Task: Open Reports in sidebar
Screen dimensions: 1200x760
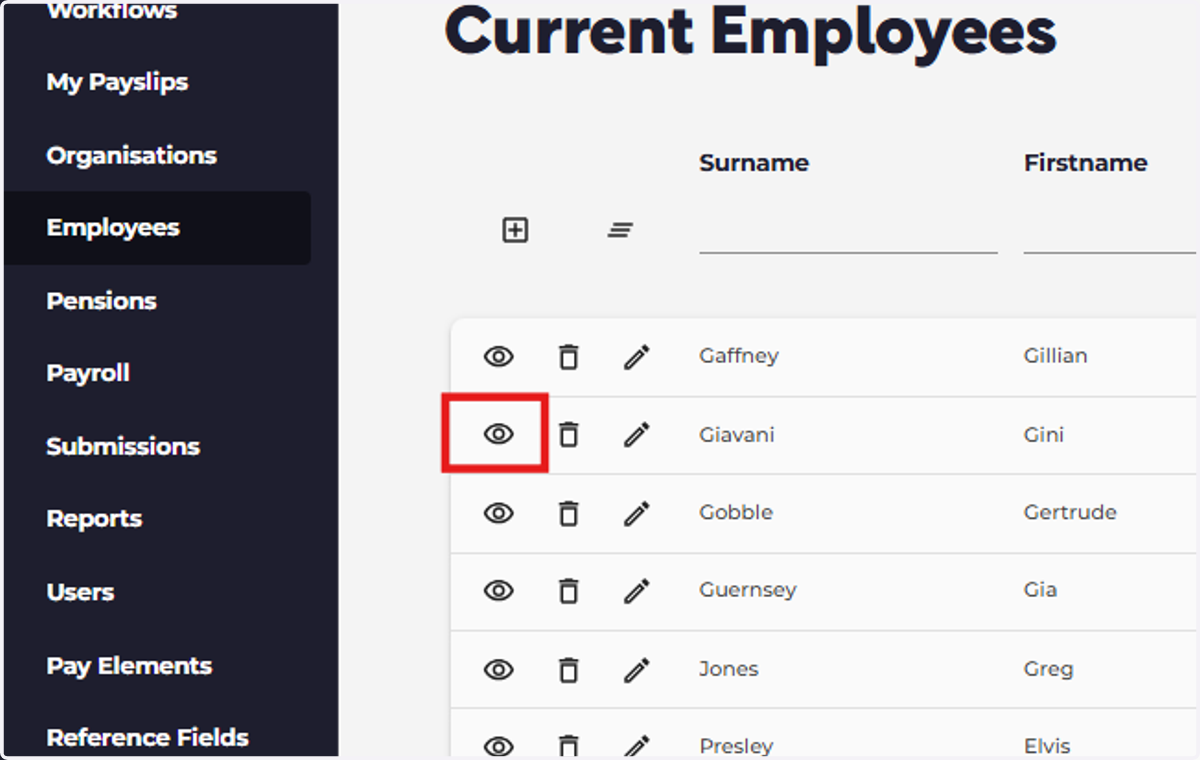Action: 94,519
